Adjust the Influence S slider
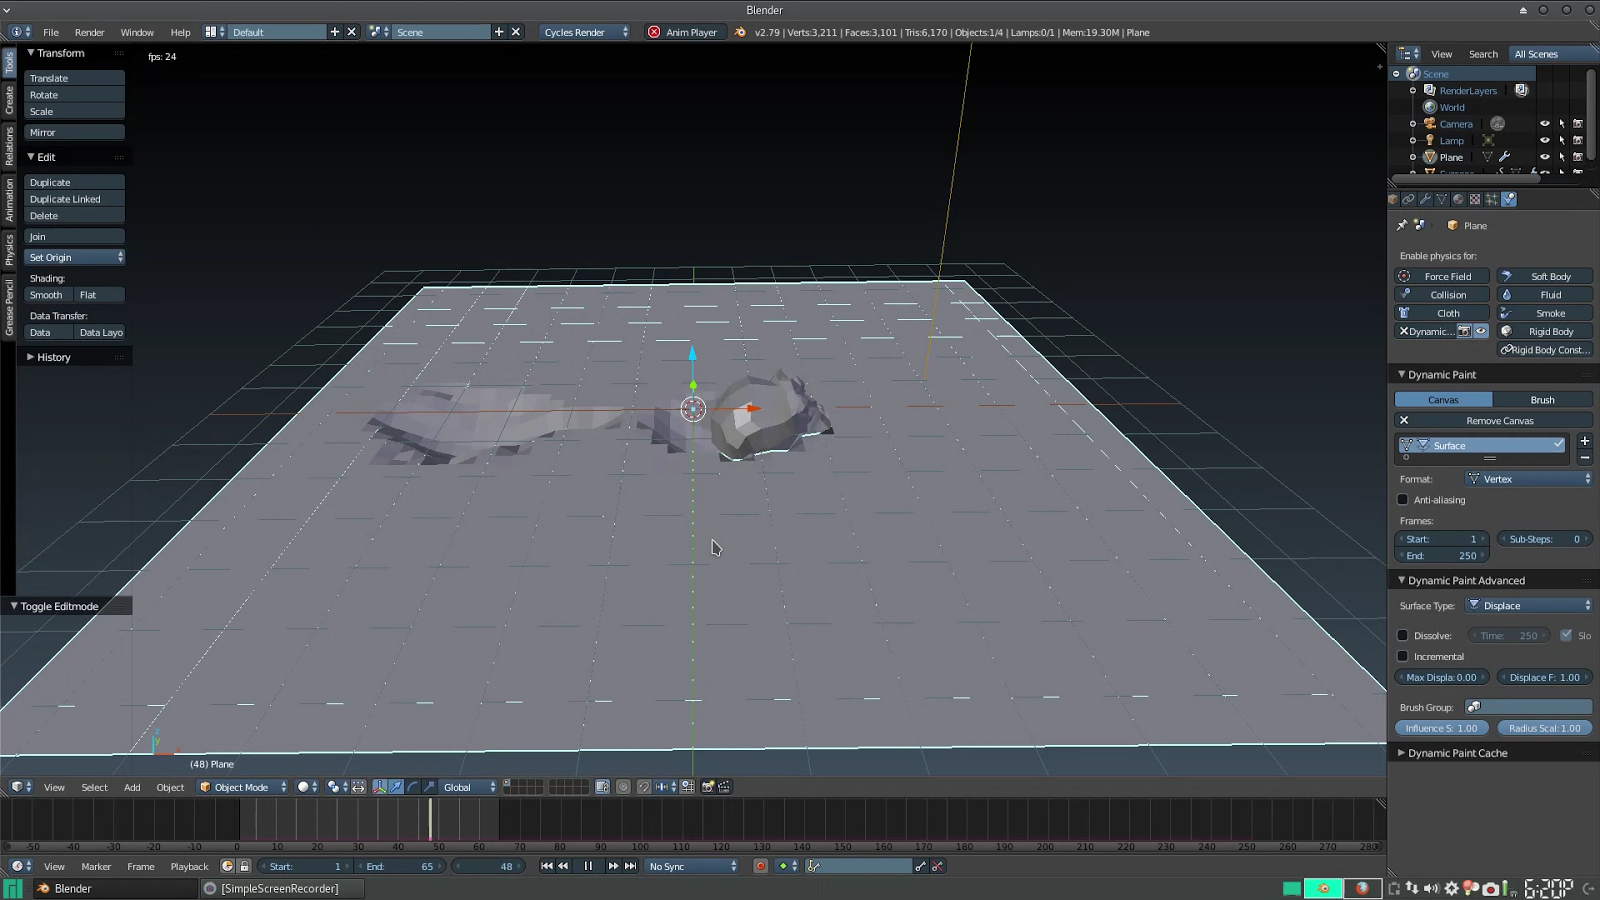The image size is (1600, 900). [x=1441, y=728]
